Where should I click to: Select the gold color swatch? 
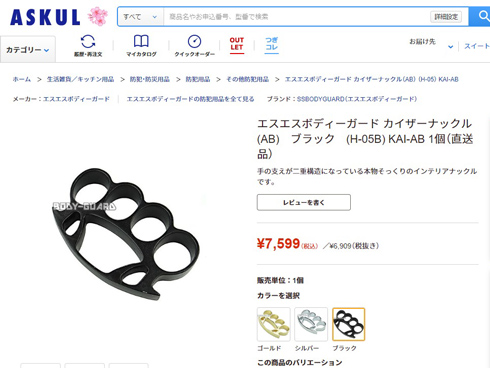274,324
